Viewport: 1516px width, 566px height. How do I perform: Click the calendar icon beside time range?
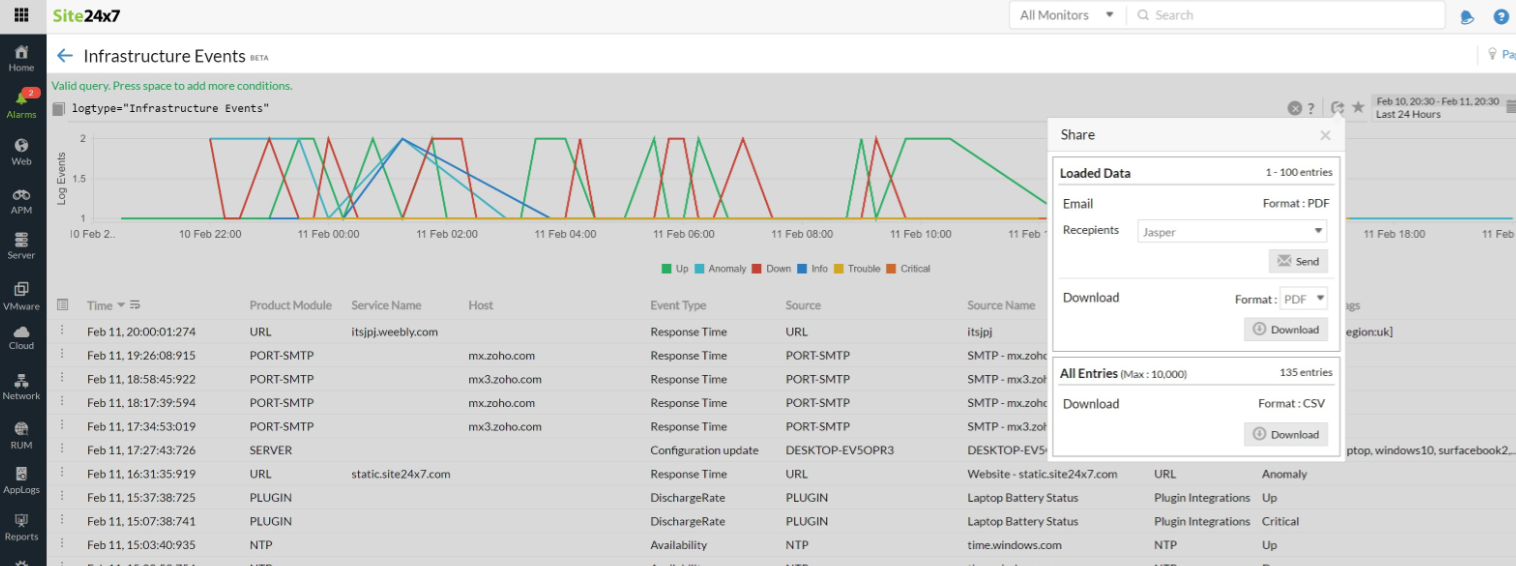point(1510,108)
